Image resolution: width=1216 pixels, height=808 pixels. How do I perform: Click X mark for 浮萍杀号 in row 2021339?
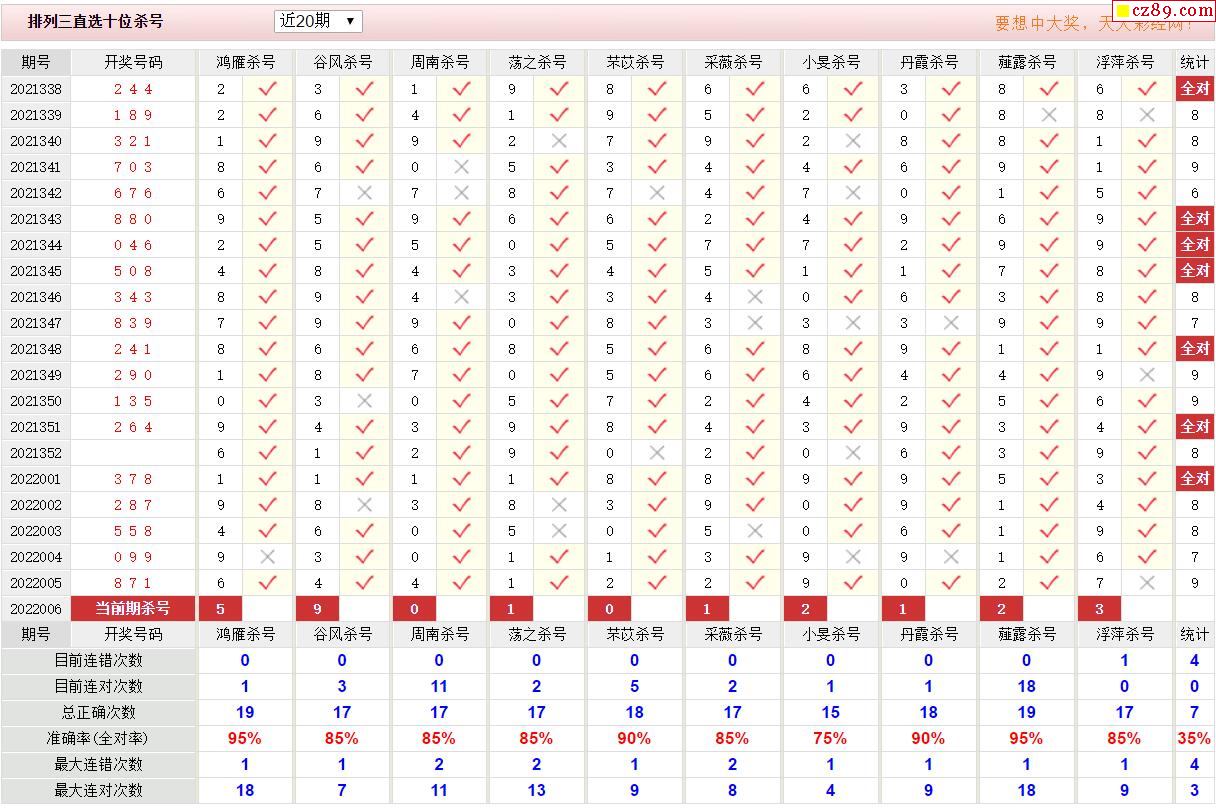point(1147,115)
